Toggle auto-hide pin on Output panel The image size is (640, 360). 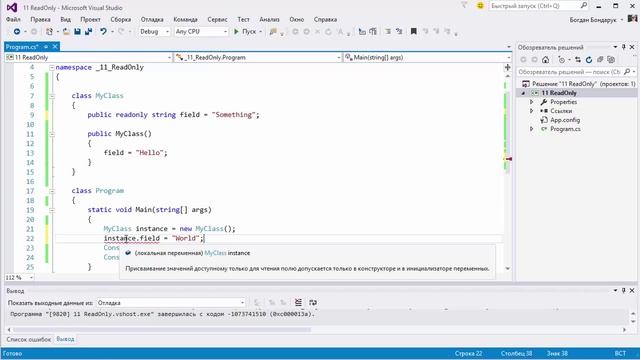click(x=624, y=290)
